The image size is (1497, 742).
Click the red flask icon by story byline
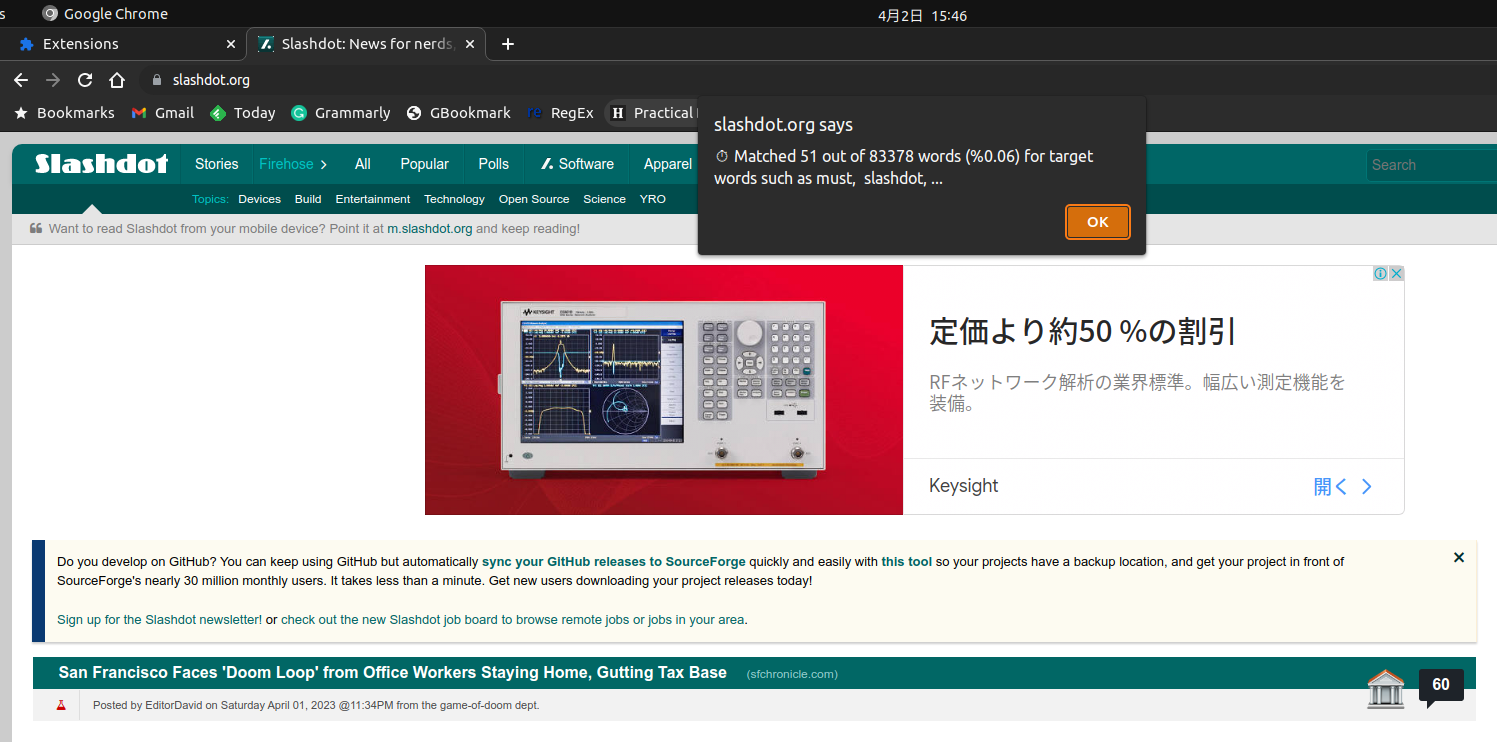pyautogui.click(x=60, y=705)
